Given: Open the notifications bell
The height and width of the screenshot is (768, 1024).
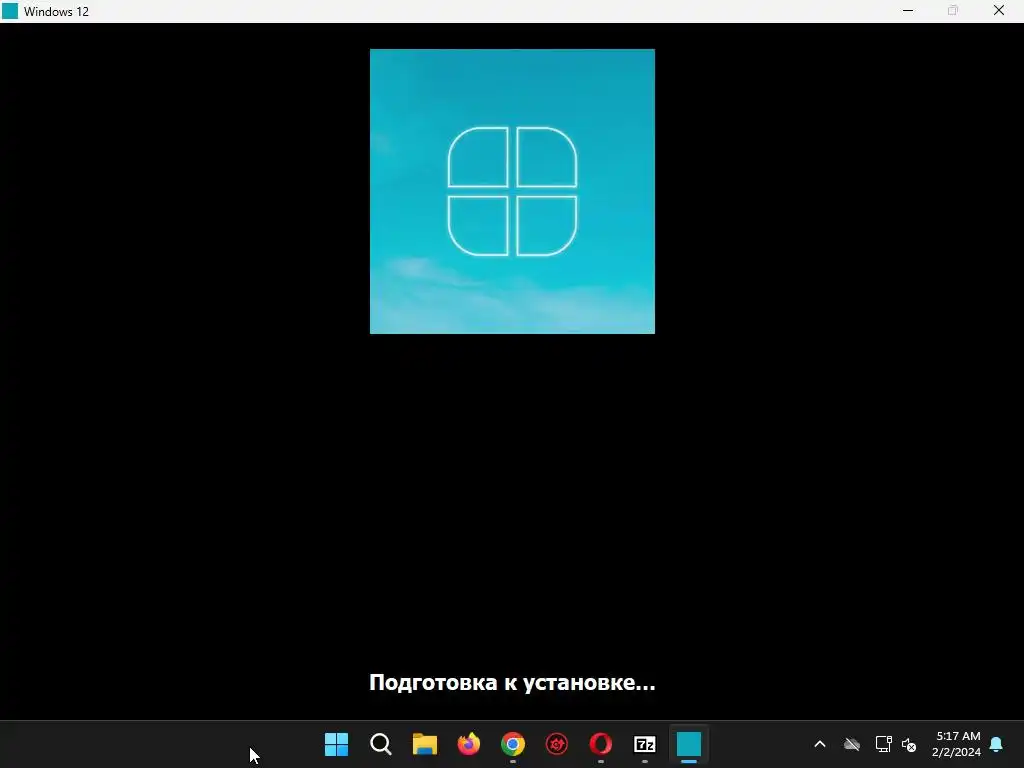Looking at the screenshot, I should 996,744.
